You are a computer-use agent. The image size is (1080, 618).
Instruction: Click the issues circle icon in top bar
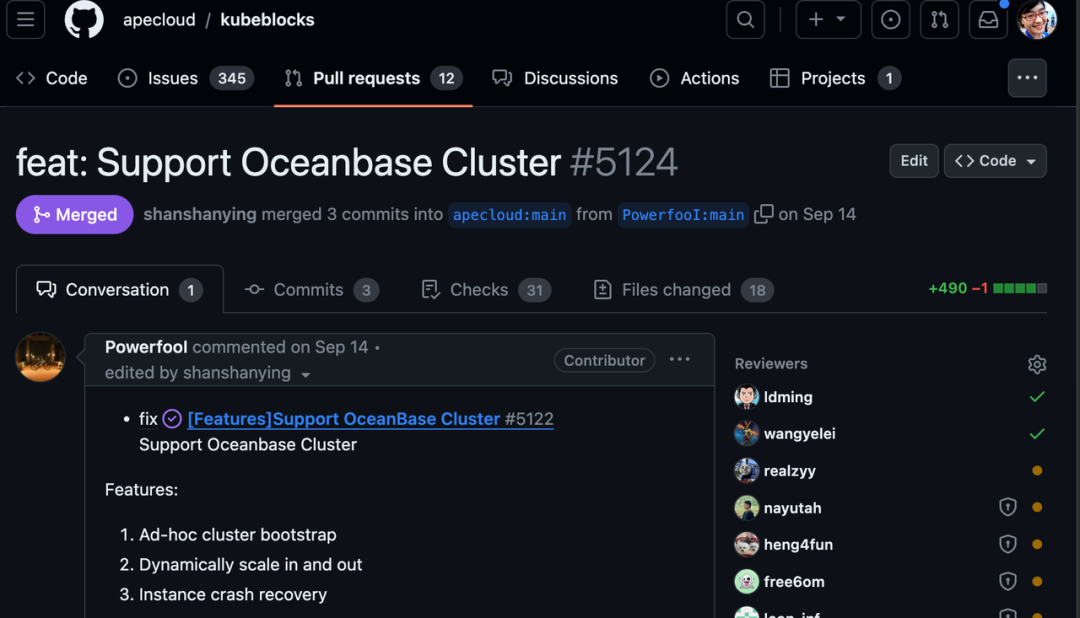tap(890, 19)
